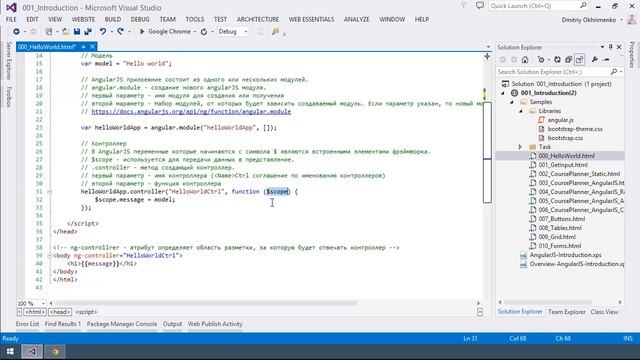The width and height of the screenshot is (640, 360).
Task: Select 010_Forms.html in Solution Explorer
Action: point(560,246)
